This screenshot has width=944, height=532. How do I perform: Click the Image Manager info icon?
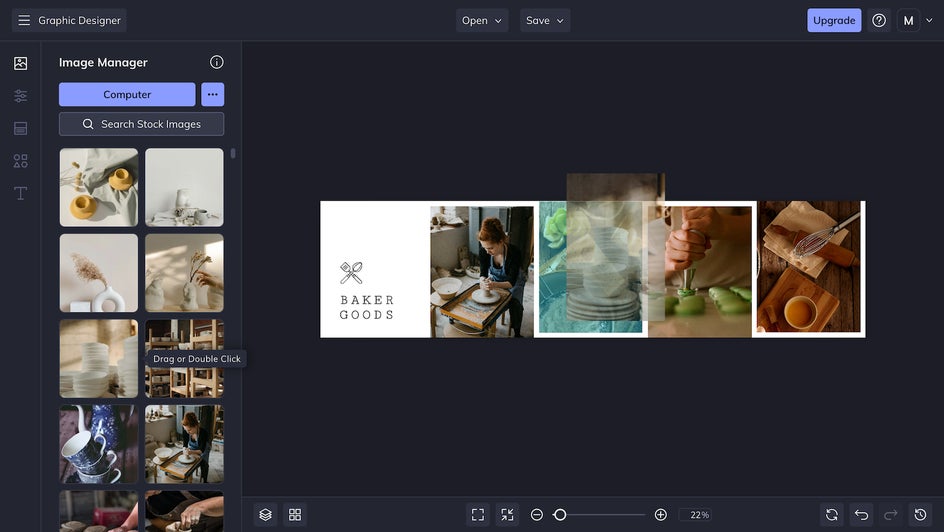point(217,62)
